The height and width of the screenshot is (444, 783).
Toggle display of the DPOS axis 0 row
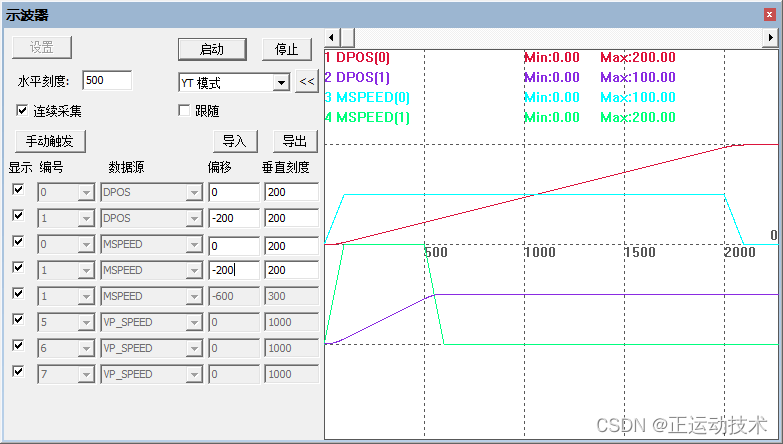(18, 189)
